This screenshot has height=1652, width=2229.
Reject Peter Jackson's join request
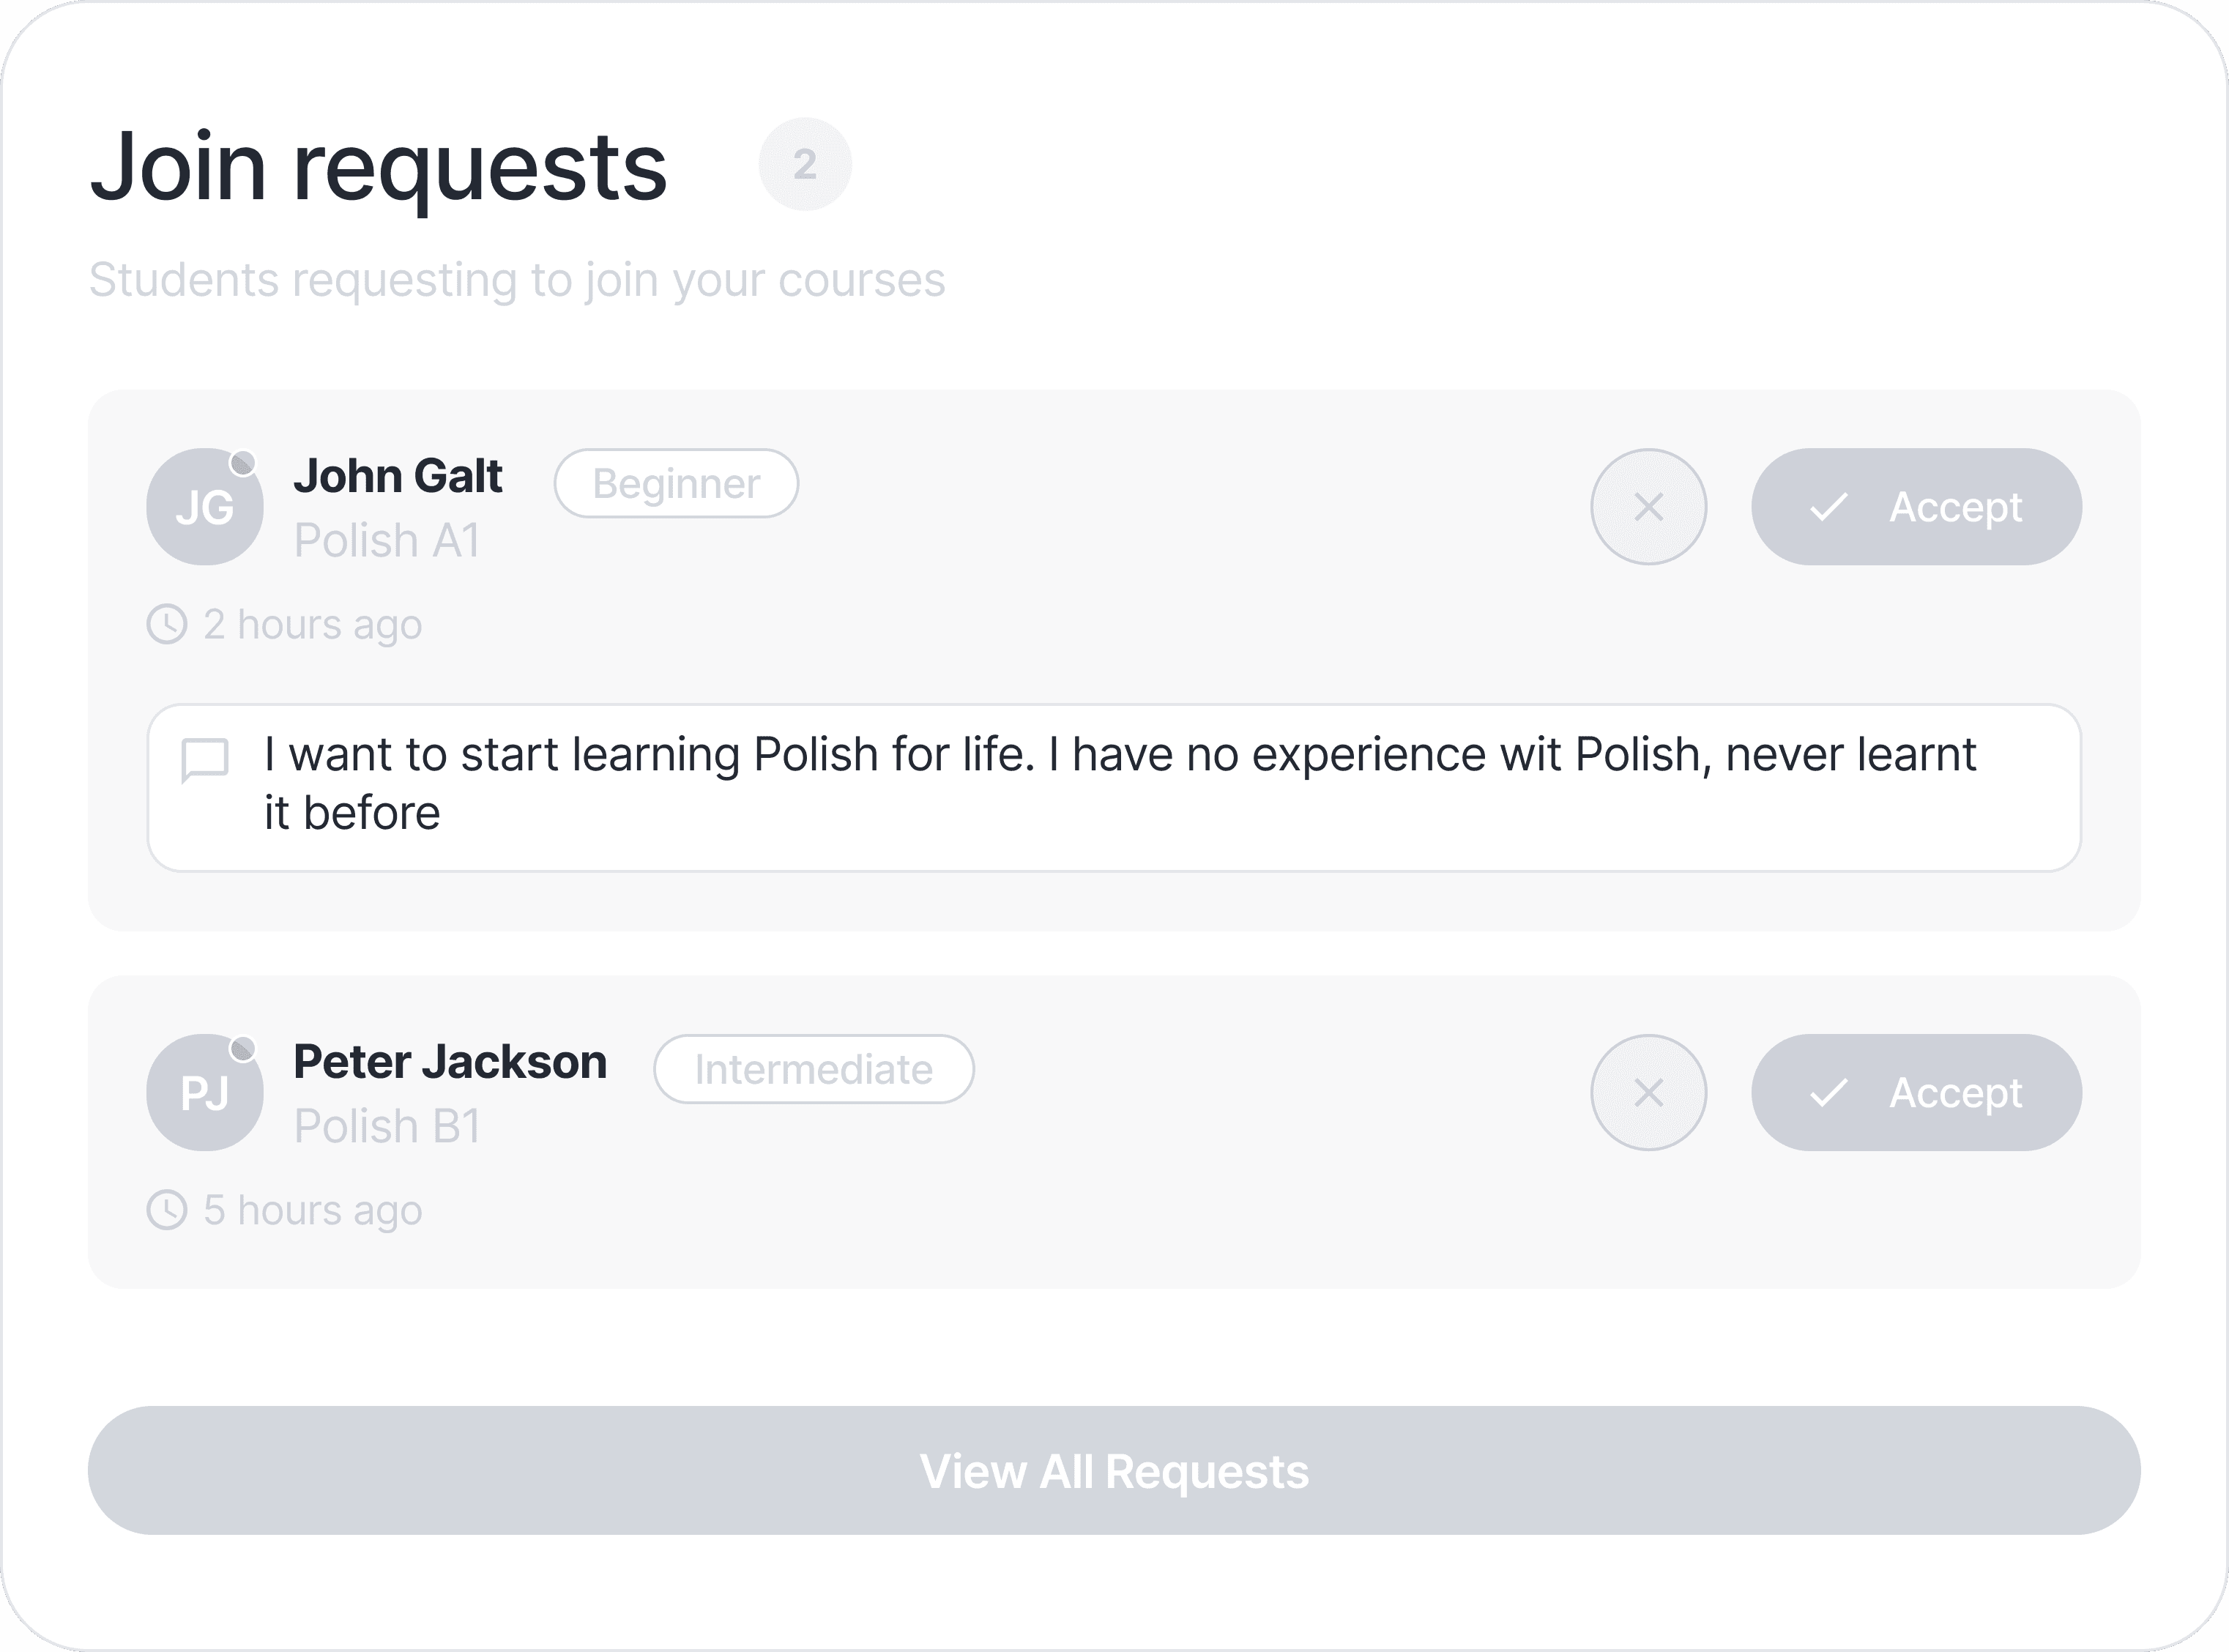pos(1648,1093)
